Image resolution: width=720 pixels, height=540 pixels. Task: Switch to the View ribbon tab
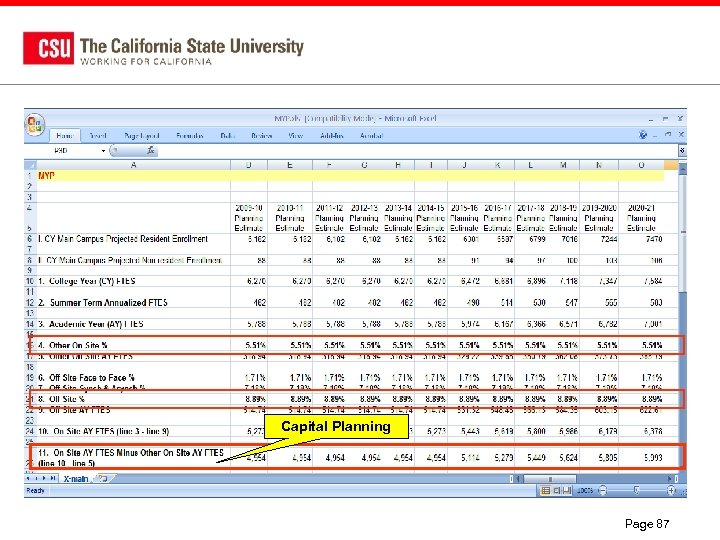click(x=296, y=135)
